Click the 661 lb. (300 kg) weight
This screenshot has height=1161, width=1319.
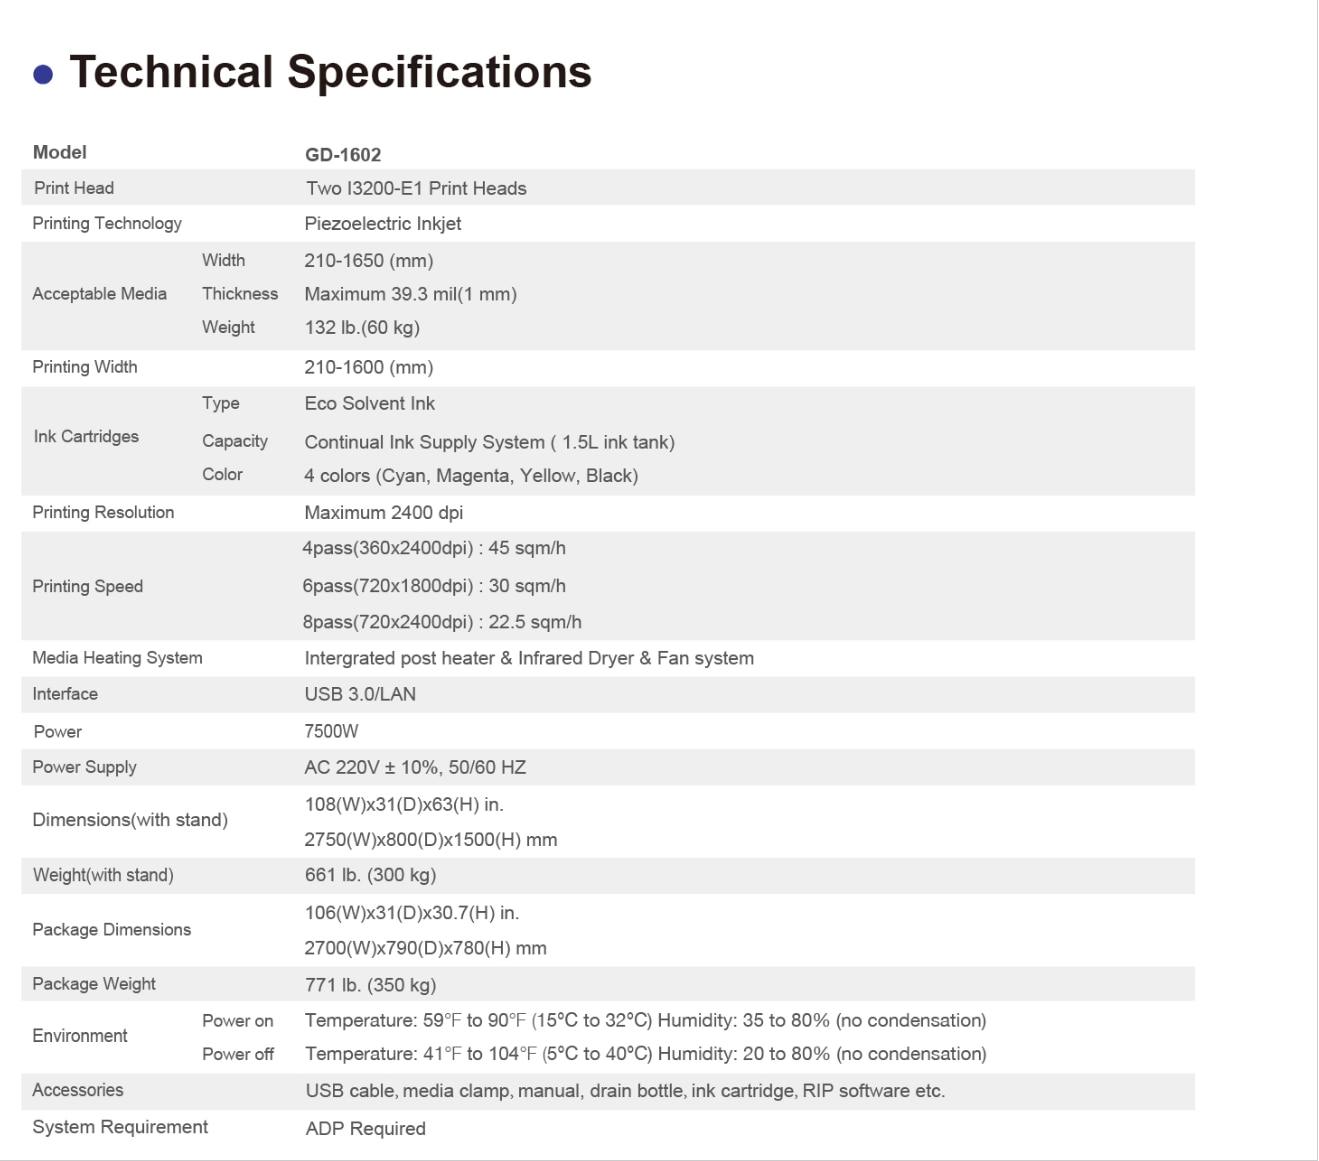370,875
